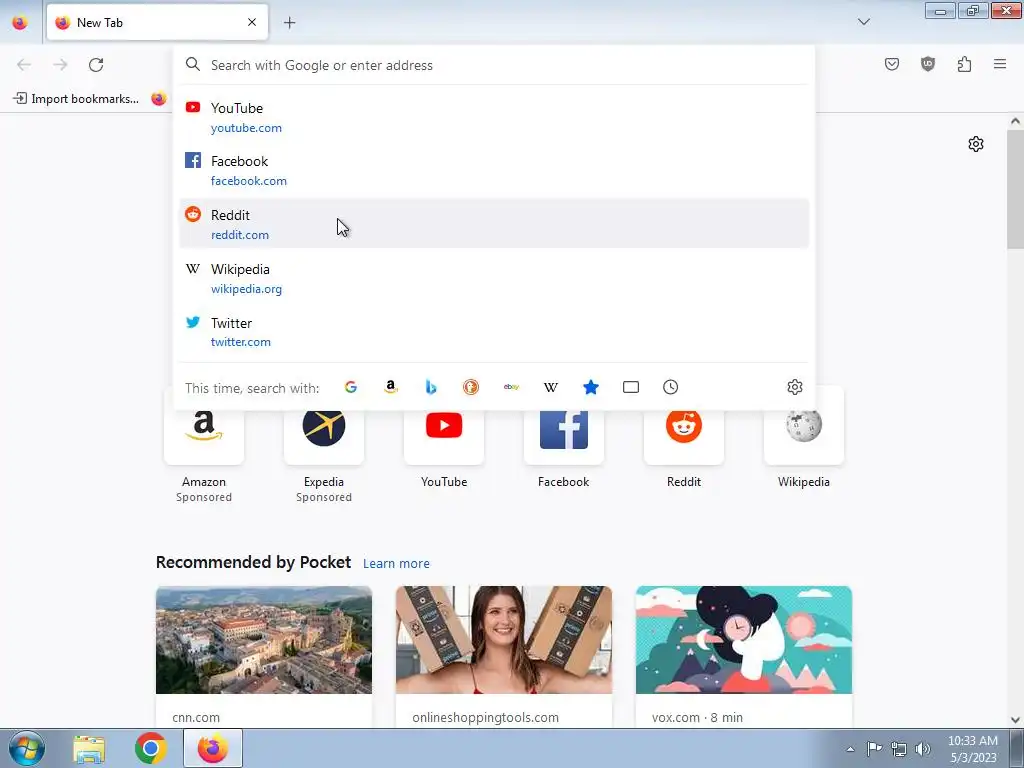Select the Twitter suggestion row
Screen dimensions: 1024x768
(494, 331)
